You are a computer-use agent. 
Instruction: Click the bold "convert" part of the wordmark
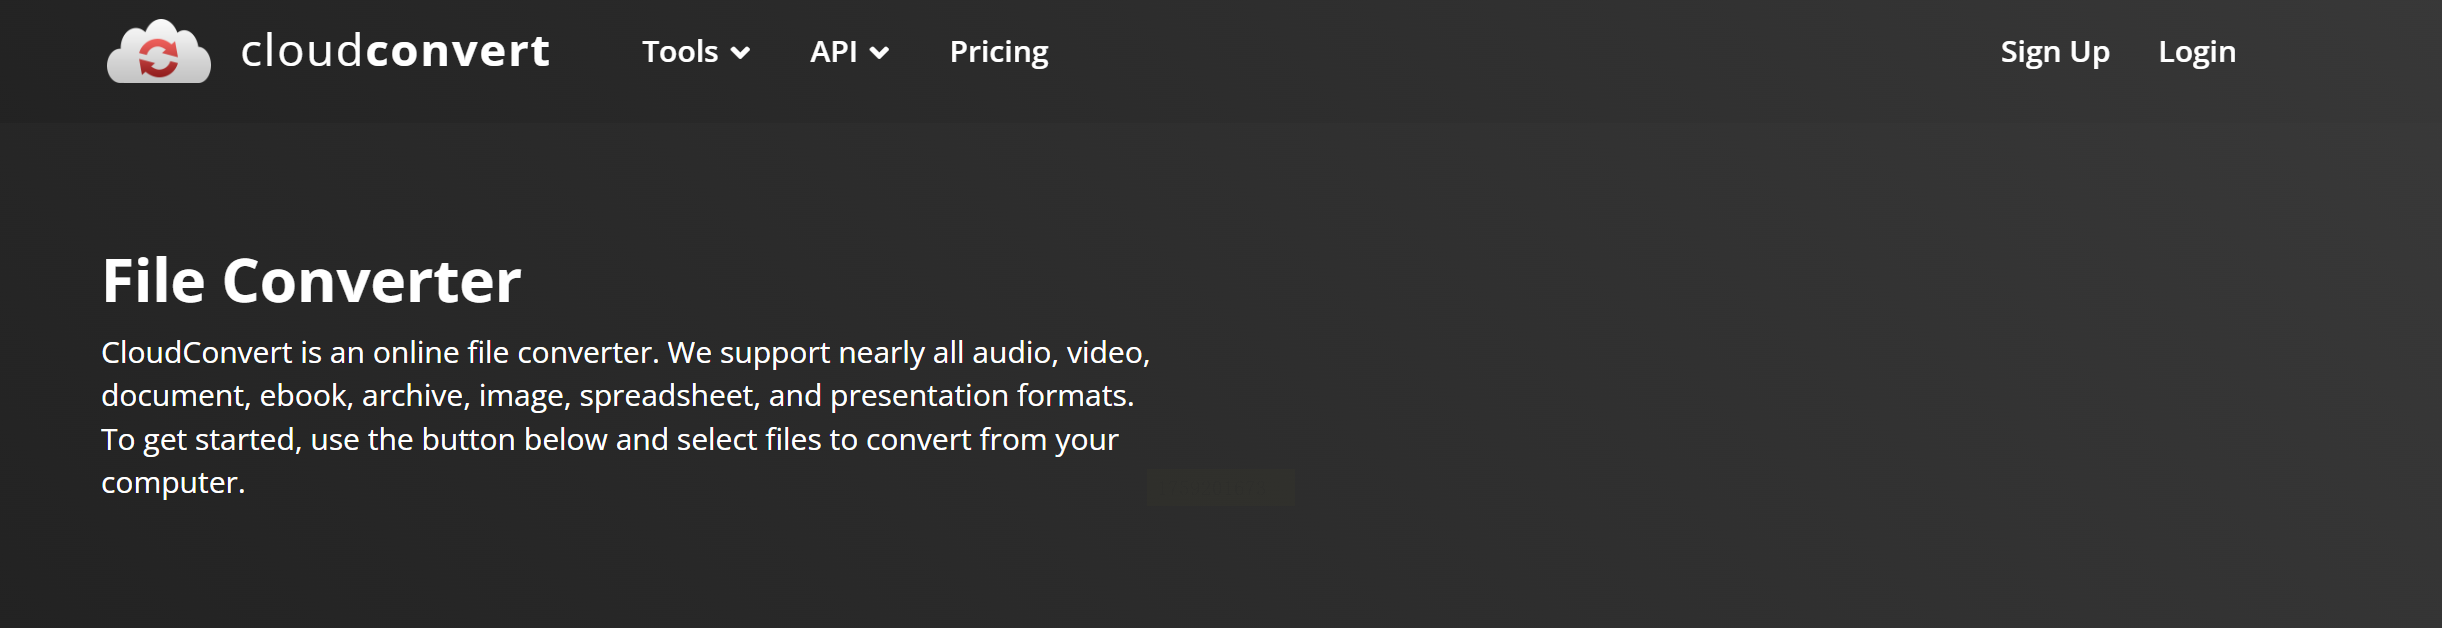(458, 51)
